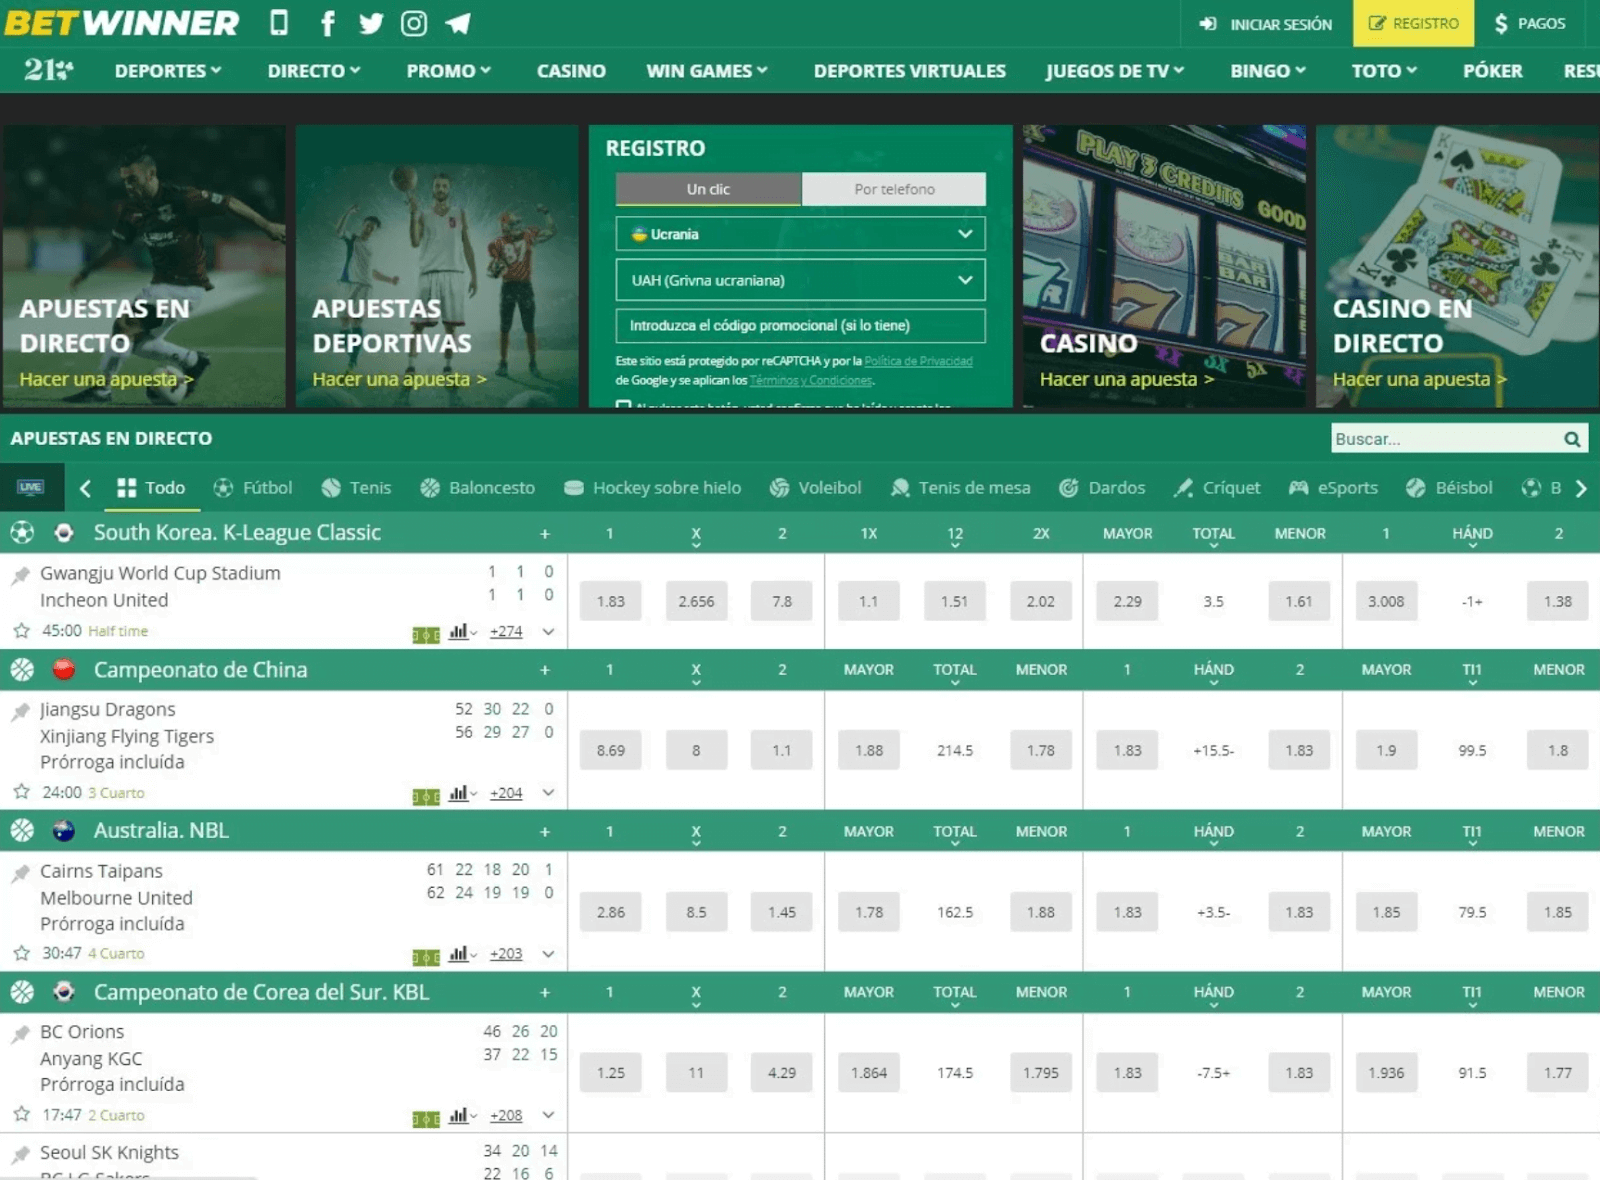The image size is (1600, 1180).
Task: Open the Telegram channel icon
Action: [x=458, y=23]
